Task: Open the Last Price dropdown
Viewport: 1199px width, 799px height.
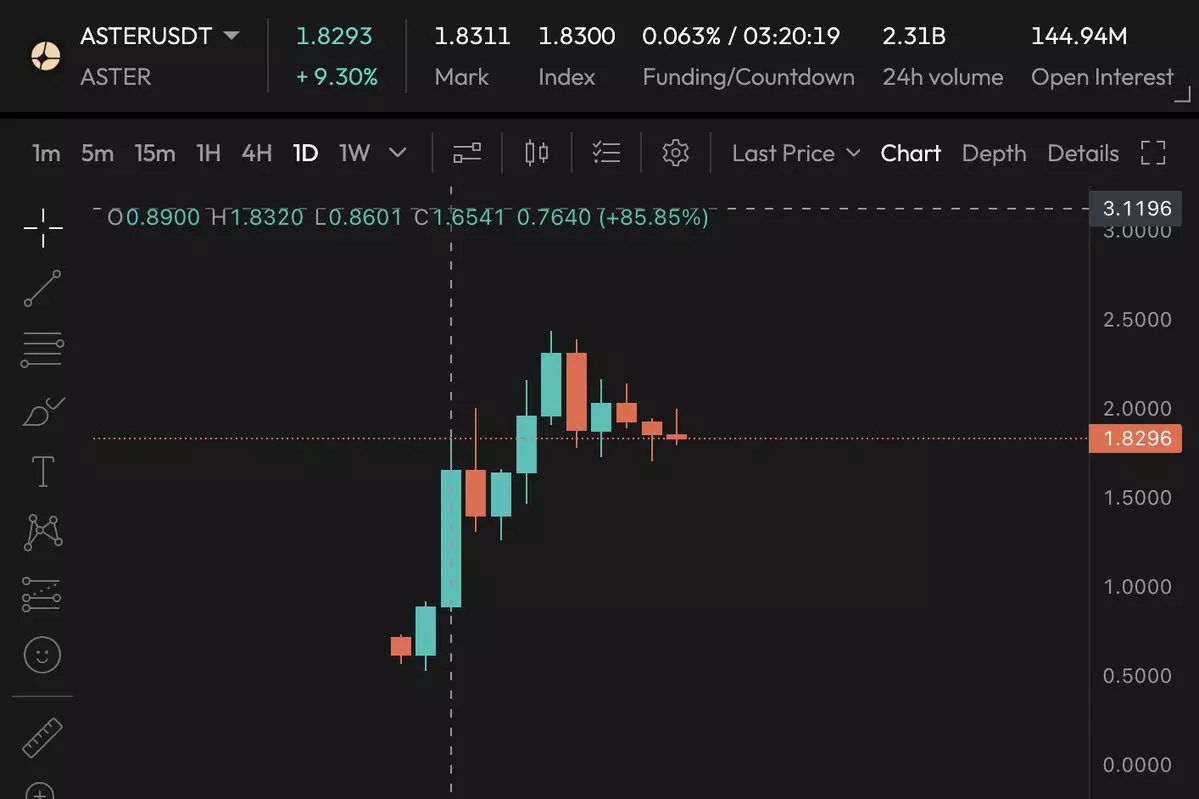Action: 796,153
